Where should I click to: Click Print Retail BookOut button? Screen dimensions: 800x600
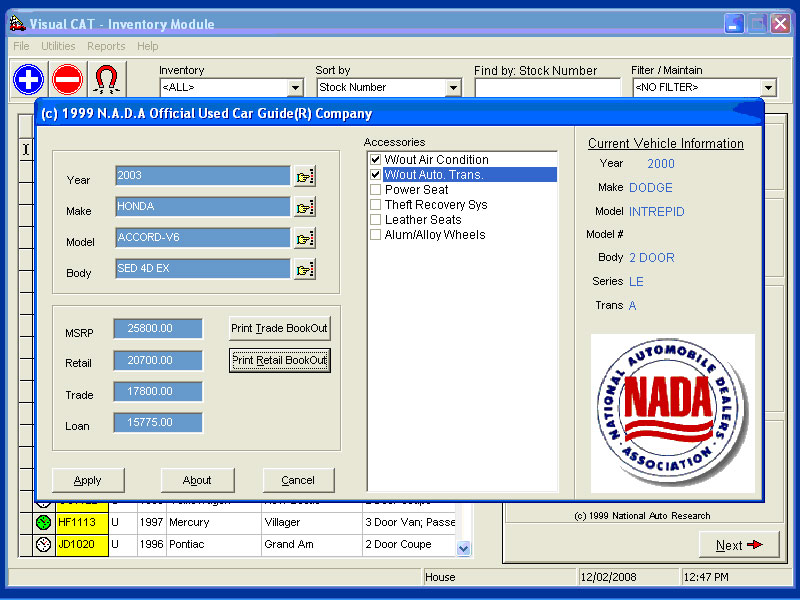(280, 360)
